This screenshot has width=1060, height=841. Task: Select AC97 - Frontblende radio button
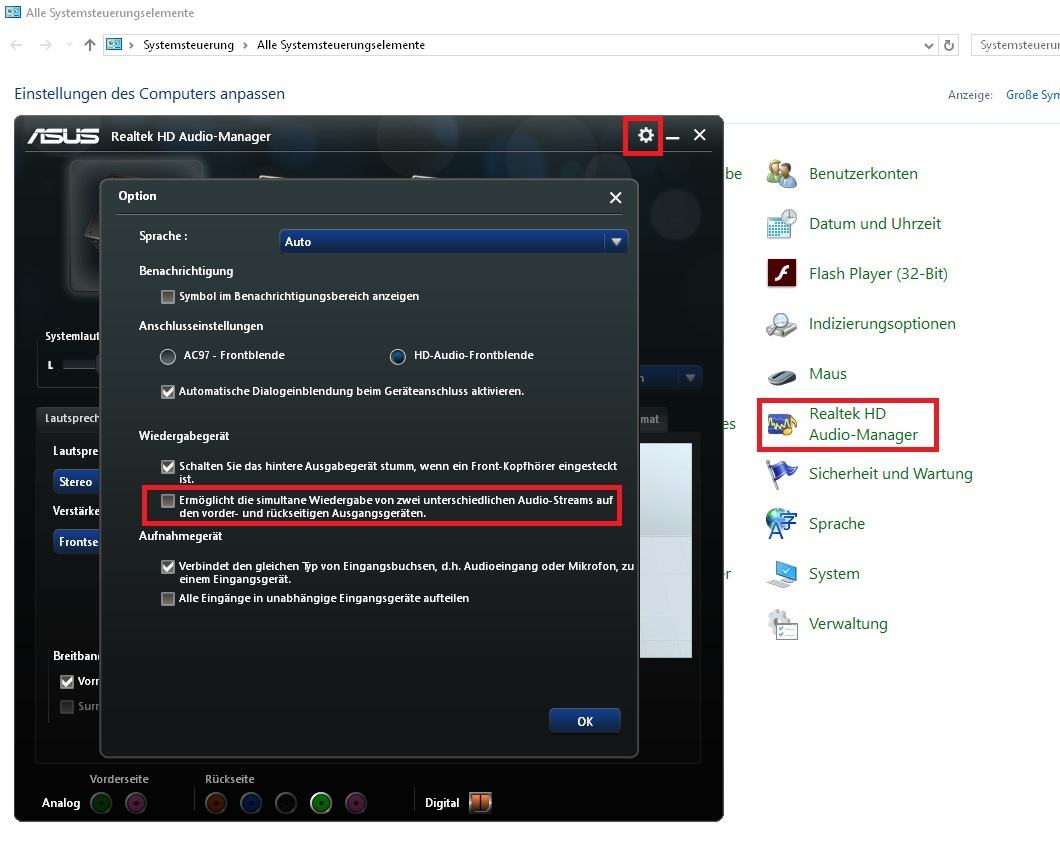point(168,356)
